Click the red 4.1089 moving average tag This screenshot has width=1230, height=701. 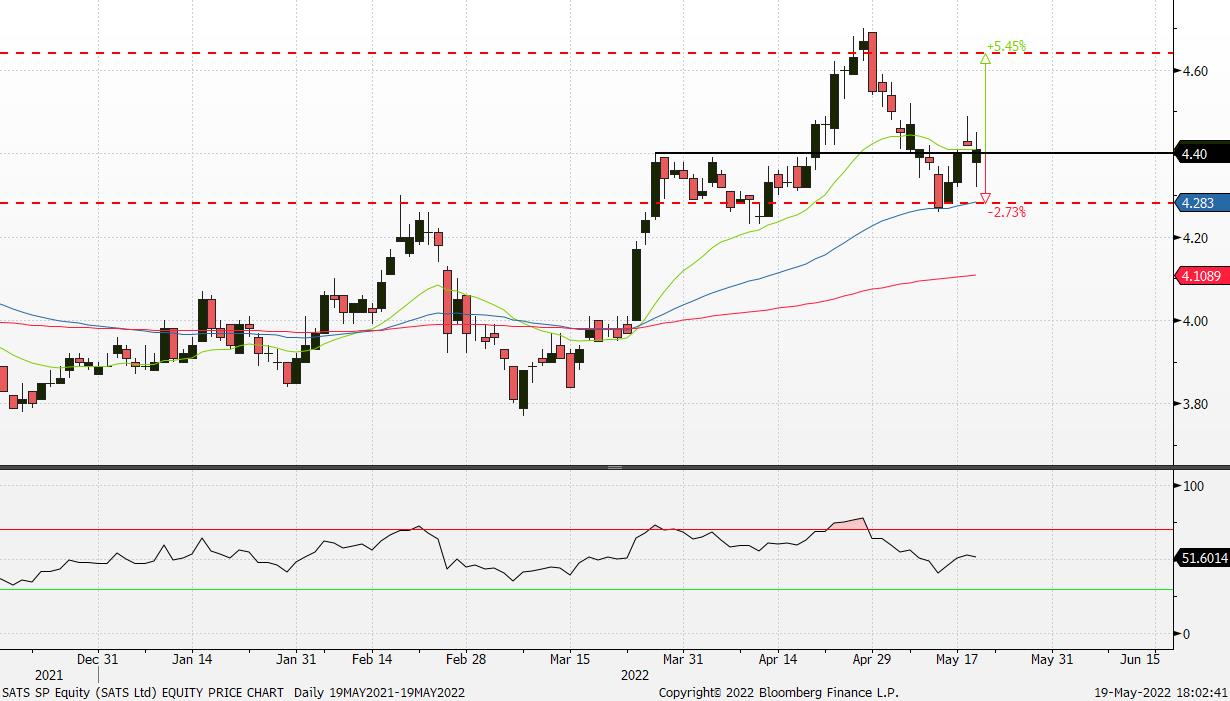[x=1200, y=275]
